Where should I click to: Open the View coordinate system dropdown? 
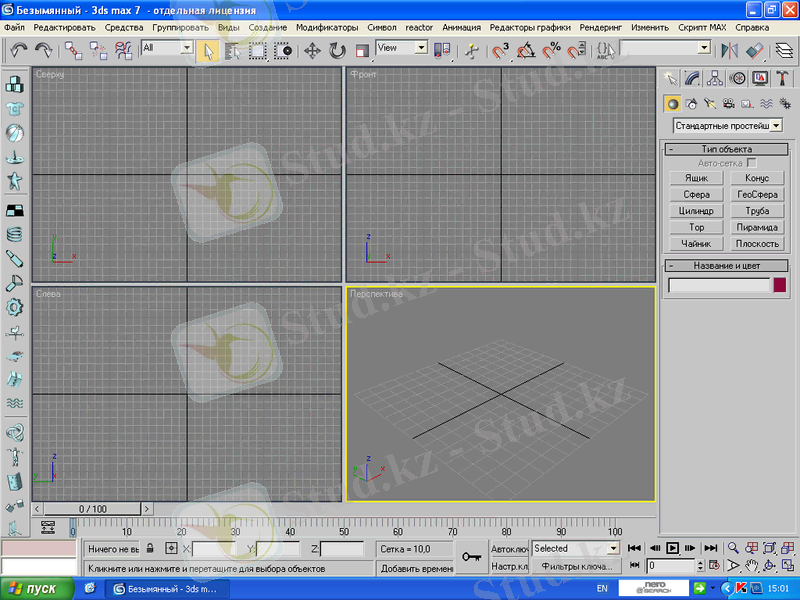click(x=401, y=48)
